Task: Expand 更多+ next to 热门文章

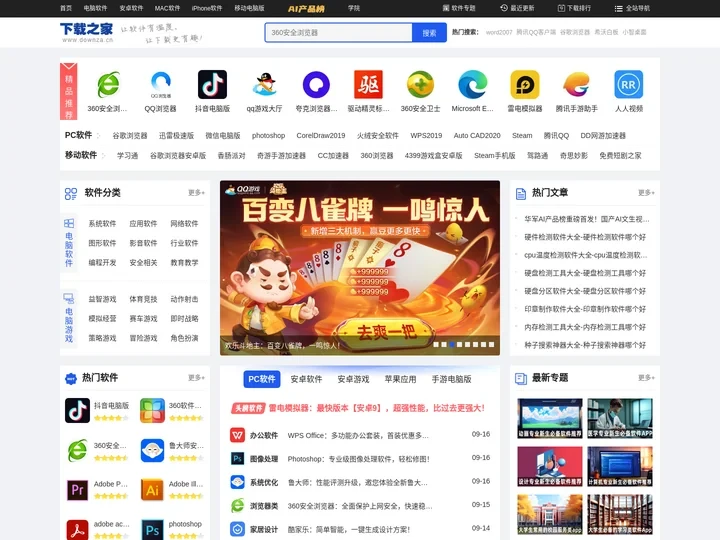Action: (x=646, y=193)
